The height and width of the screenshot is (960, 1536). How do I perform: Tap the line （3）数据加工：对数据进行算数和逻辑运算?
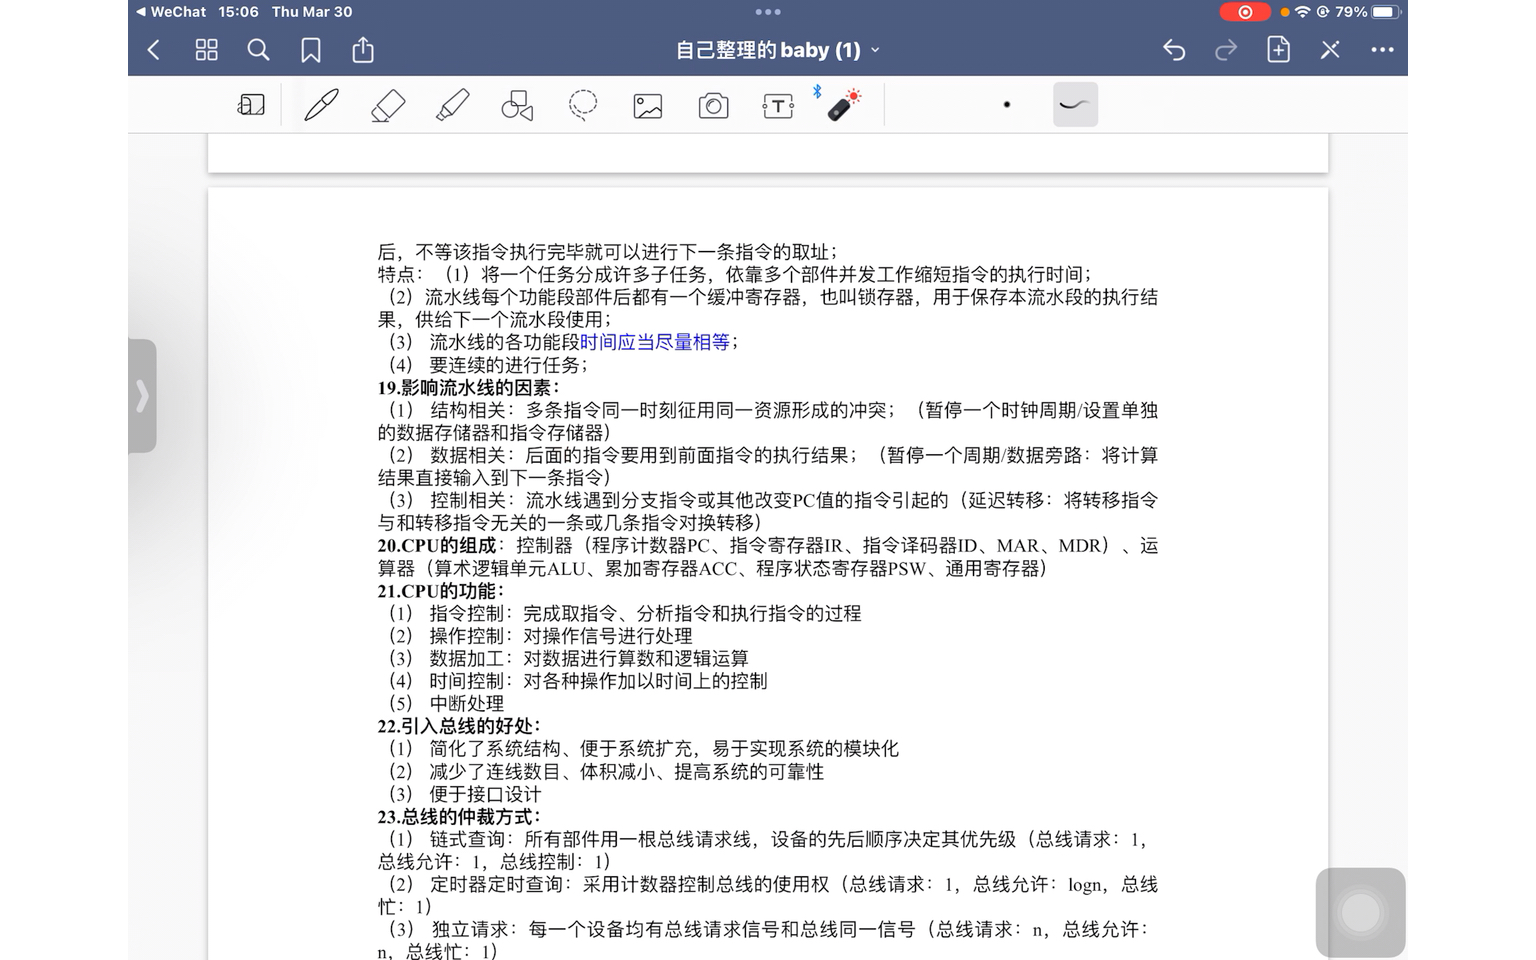[x=566, y=658]
